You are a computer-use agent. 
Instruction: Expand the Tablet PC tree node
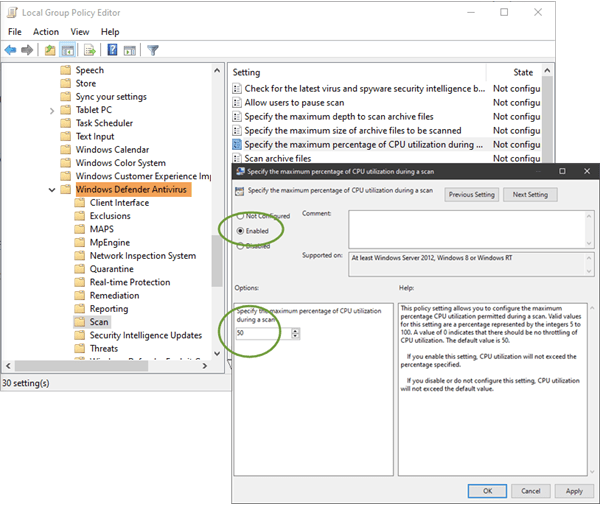click(52, 111)
